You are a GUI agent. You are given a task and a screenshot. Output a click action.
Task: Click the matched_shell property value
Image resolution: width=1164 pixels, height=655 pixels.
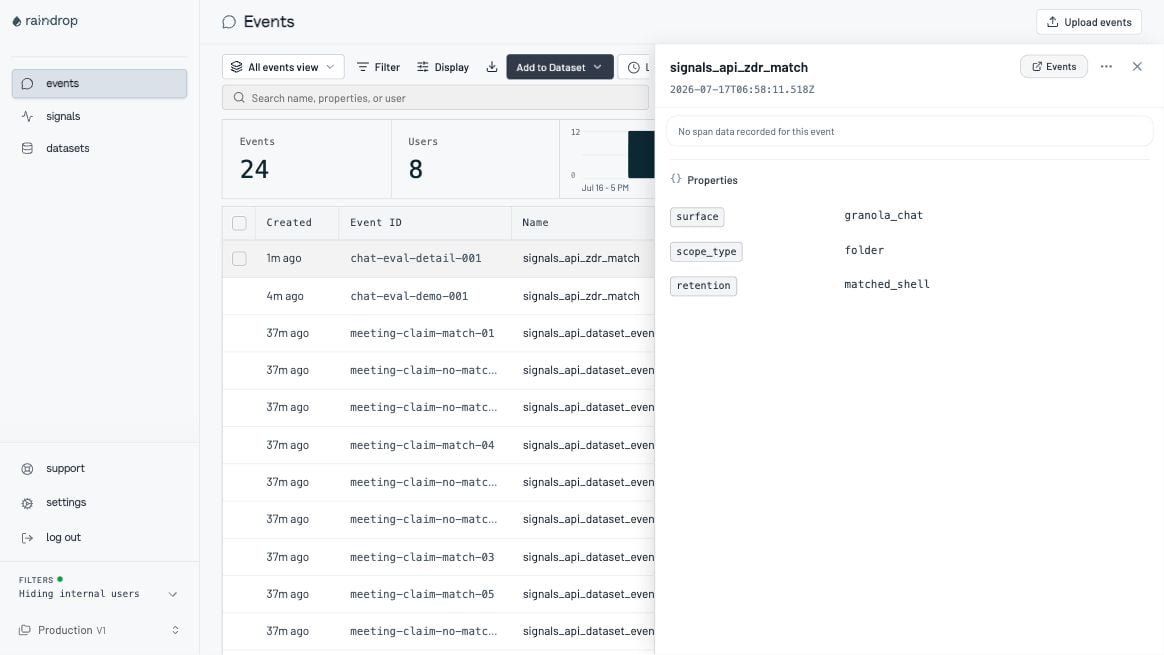click(x=886, y=284)
